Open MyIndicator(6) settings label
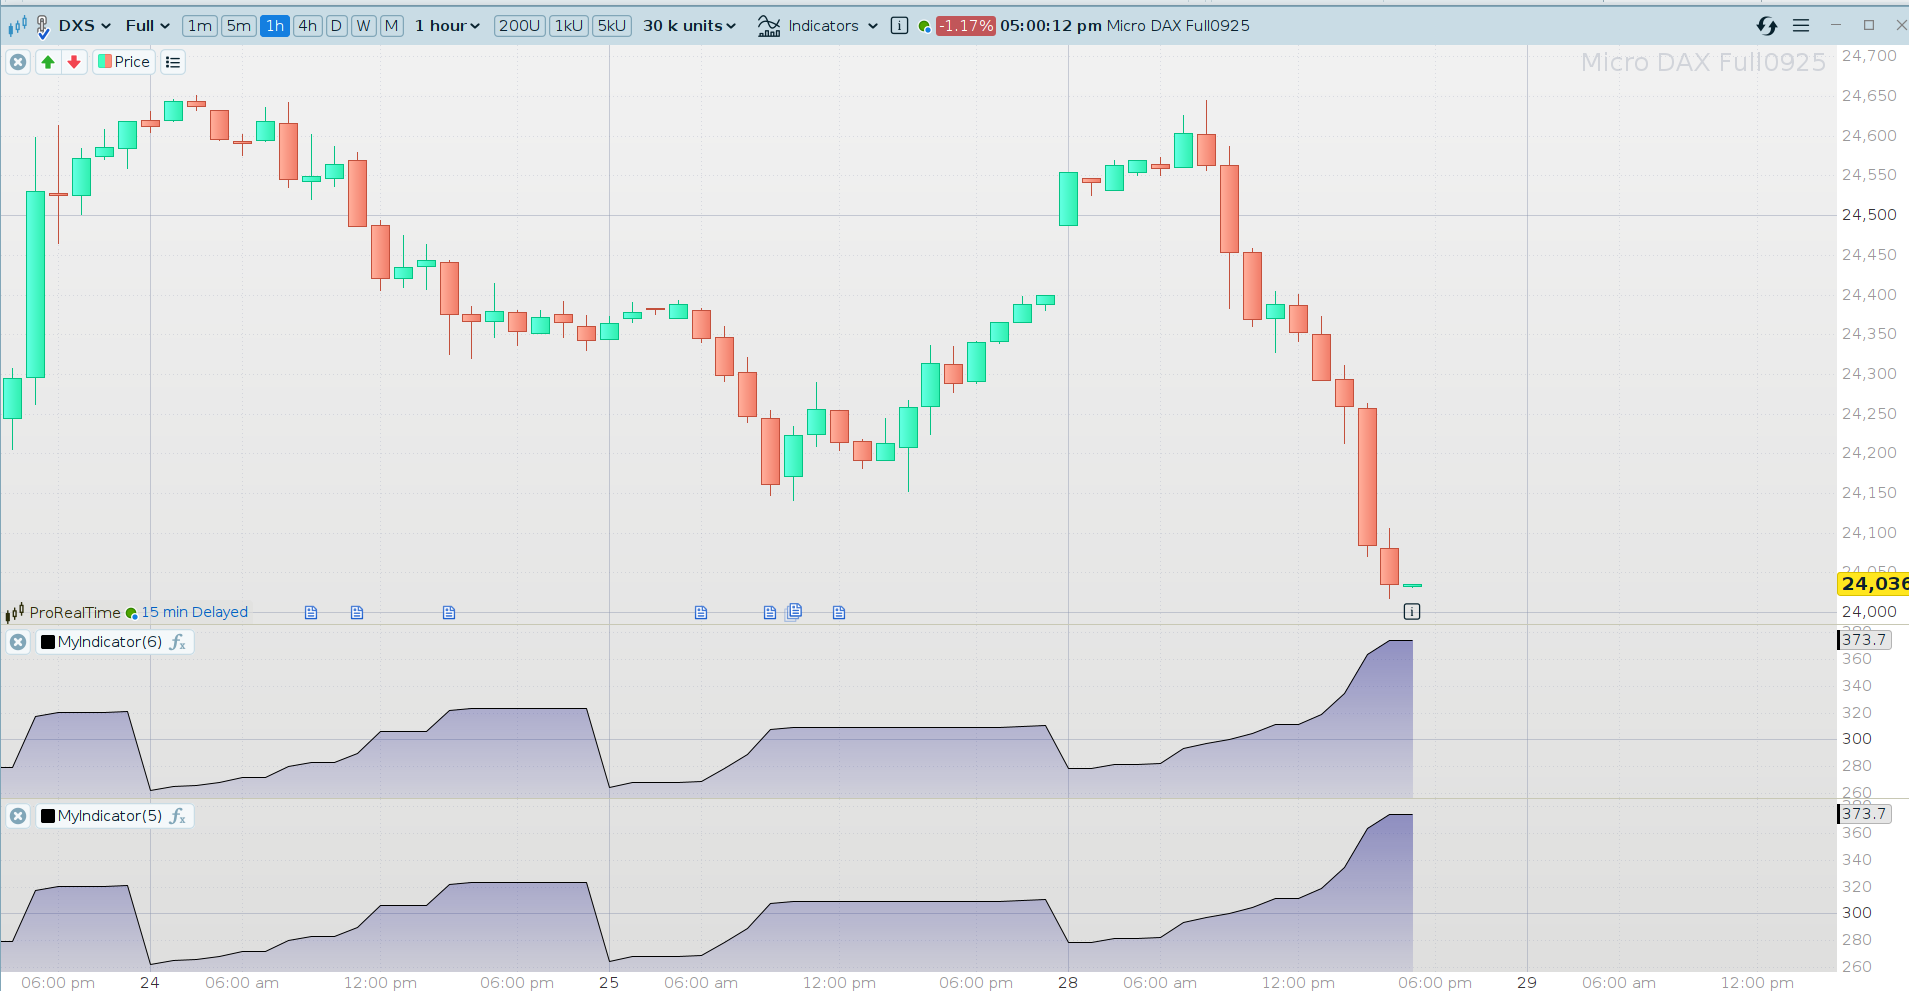Screen dimensions: 1909x991 coord(110,642)
